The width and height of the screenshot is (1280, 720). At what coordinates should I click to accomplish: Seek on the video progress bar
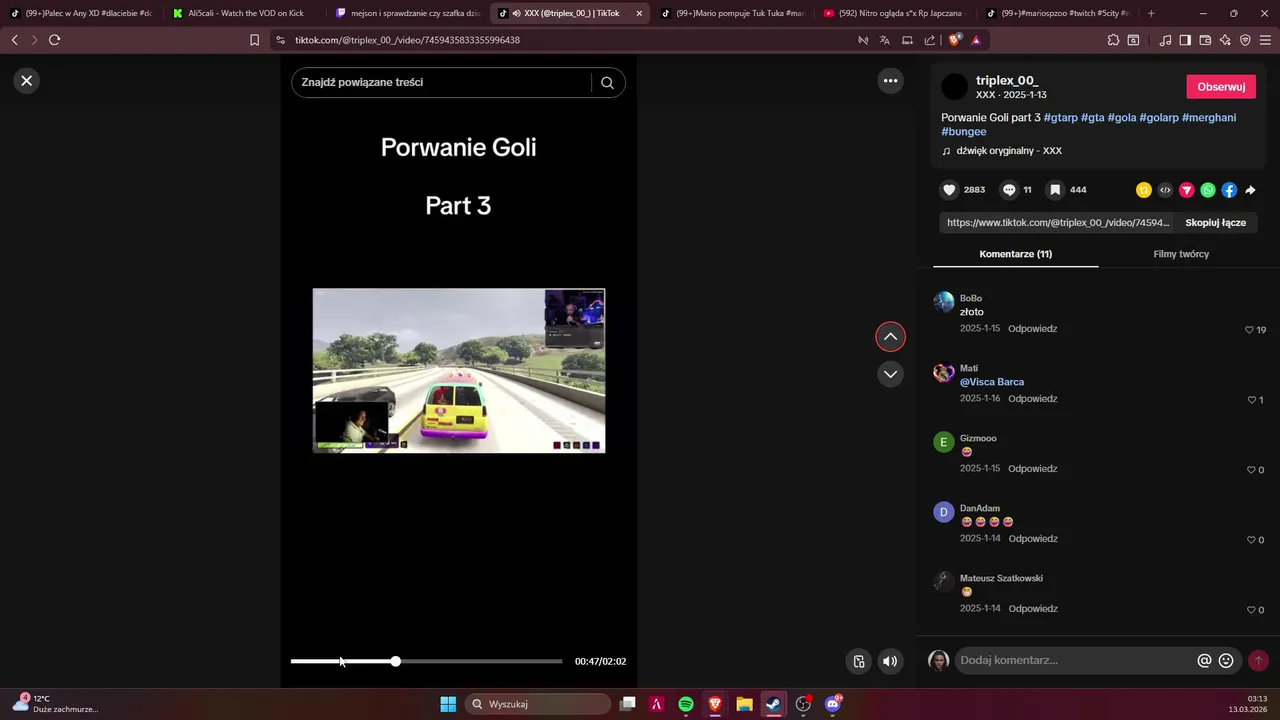click(427, 661)
